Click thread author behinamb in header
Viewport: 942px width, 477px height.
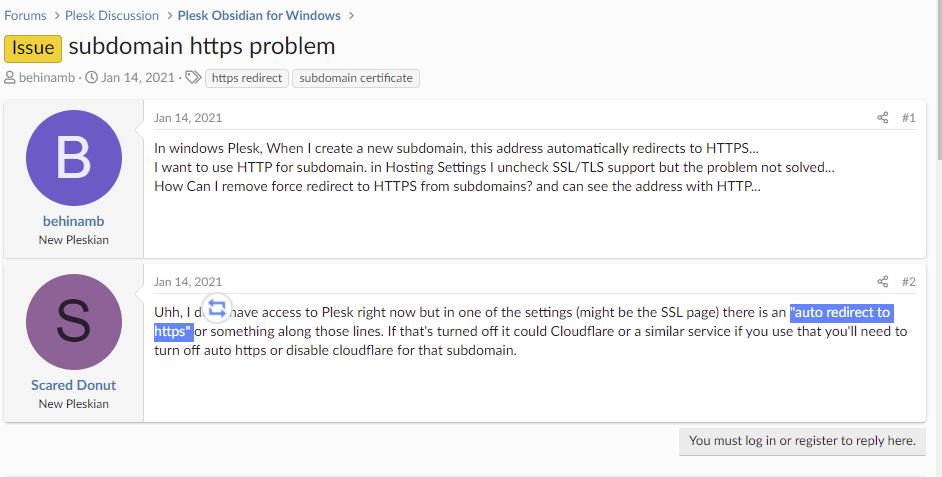[x=49, y=78]
